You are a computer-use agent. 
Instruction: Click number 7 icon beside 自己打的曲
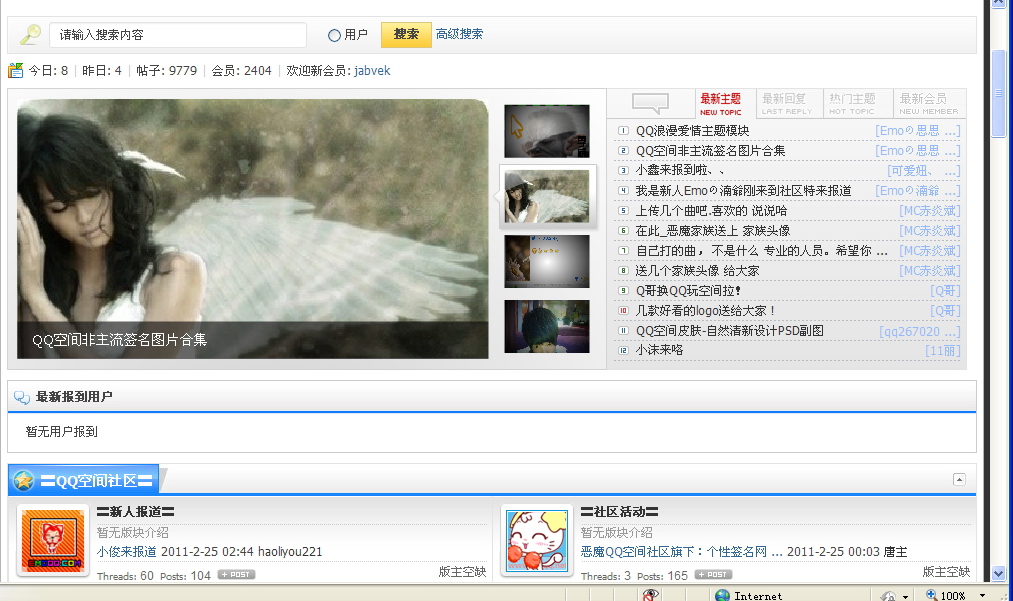(x=623, y=251)
